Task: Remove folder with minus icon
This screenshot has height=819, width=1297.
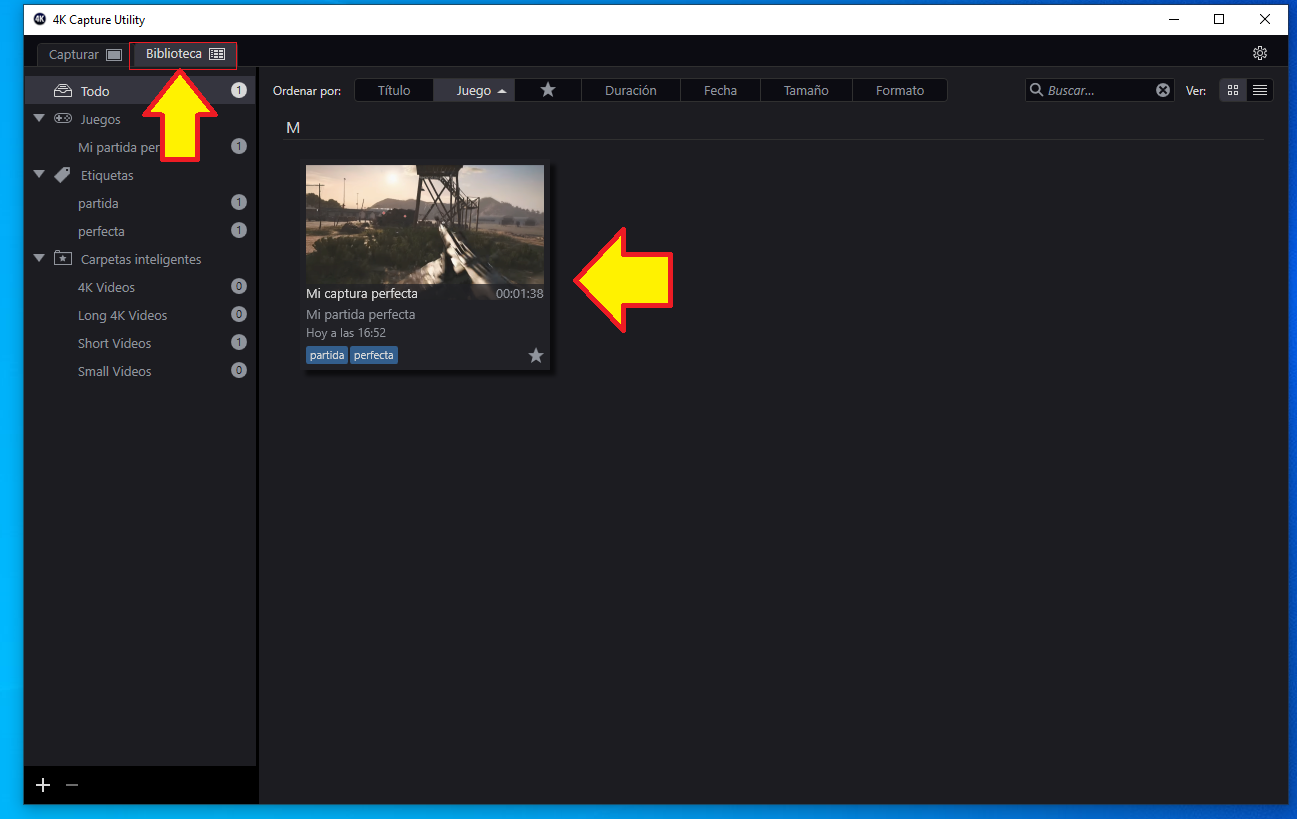Action: pos(71,785)
